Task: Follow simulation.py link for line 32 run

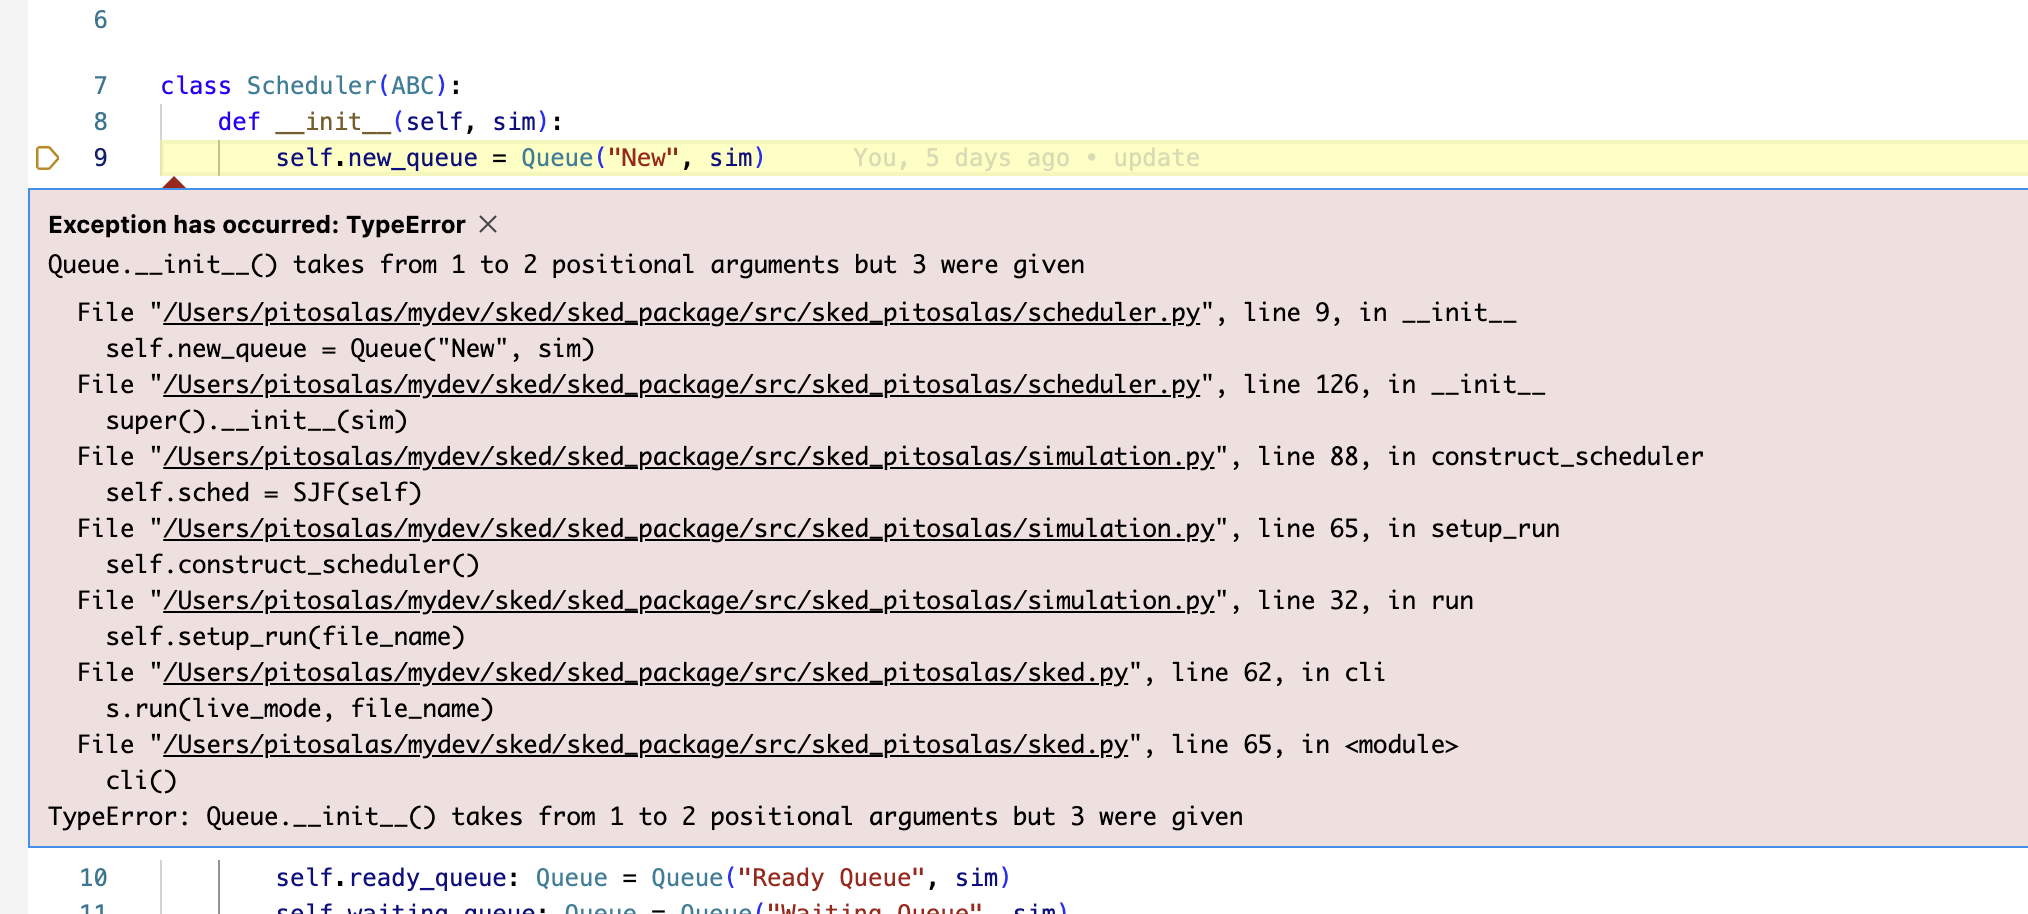Action: (x=688, y=601)
